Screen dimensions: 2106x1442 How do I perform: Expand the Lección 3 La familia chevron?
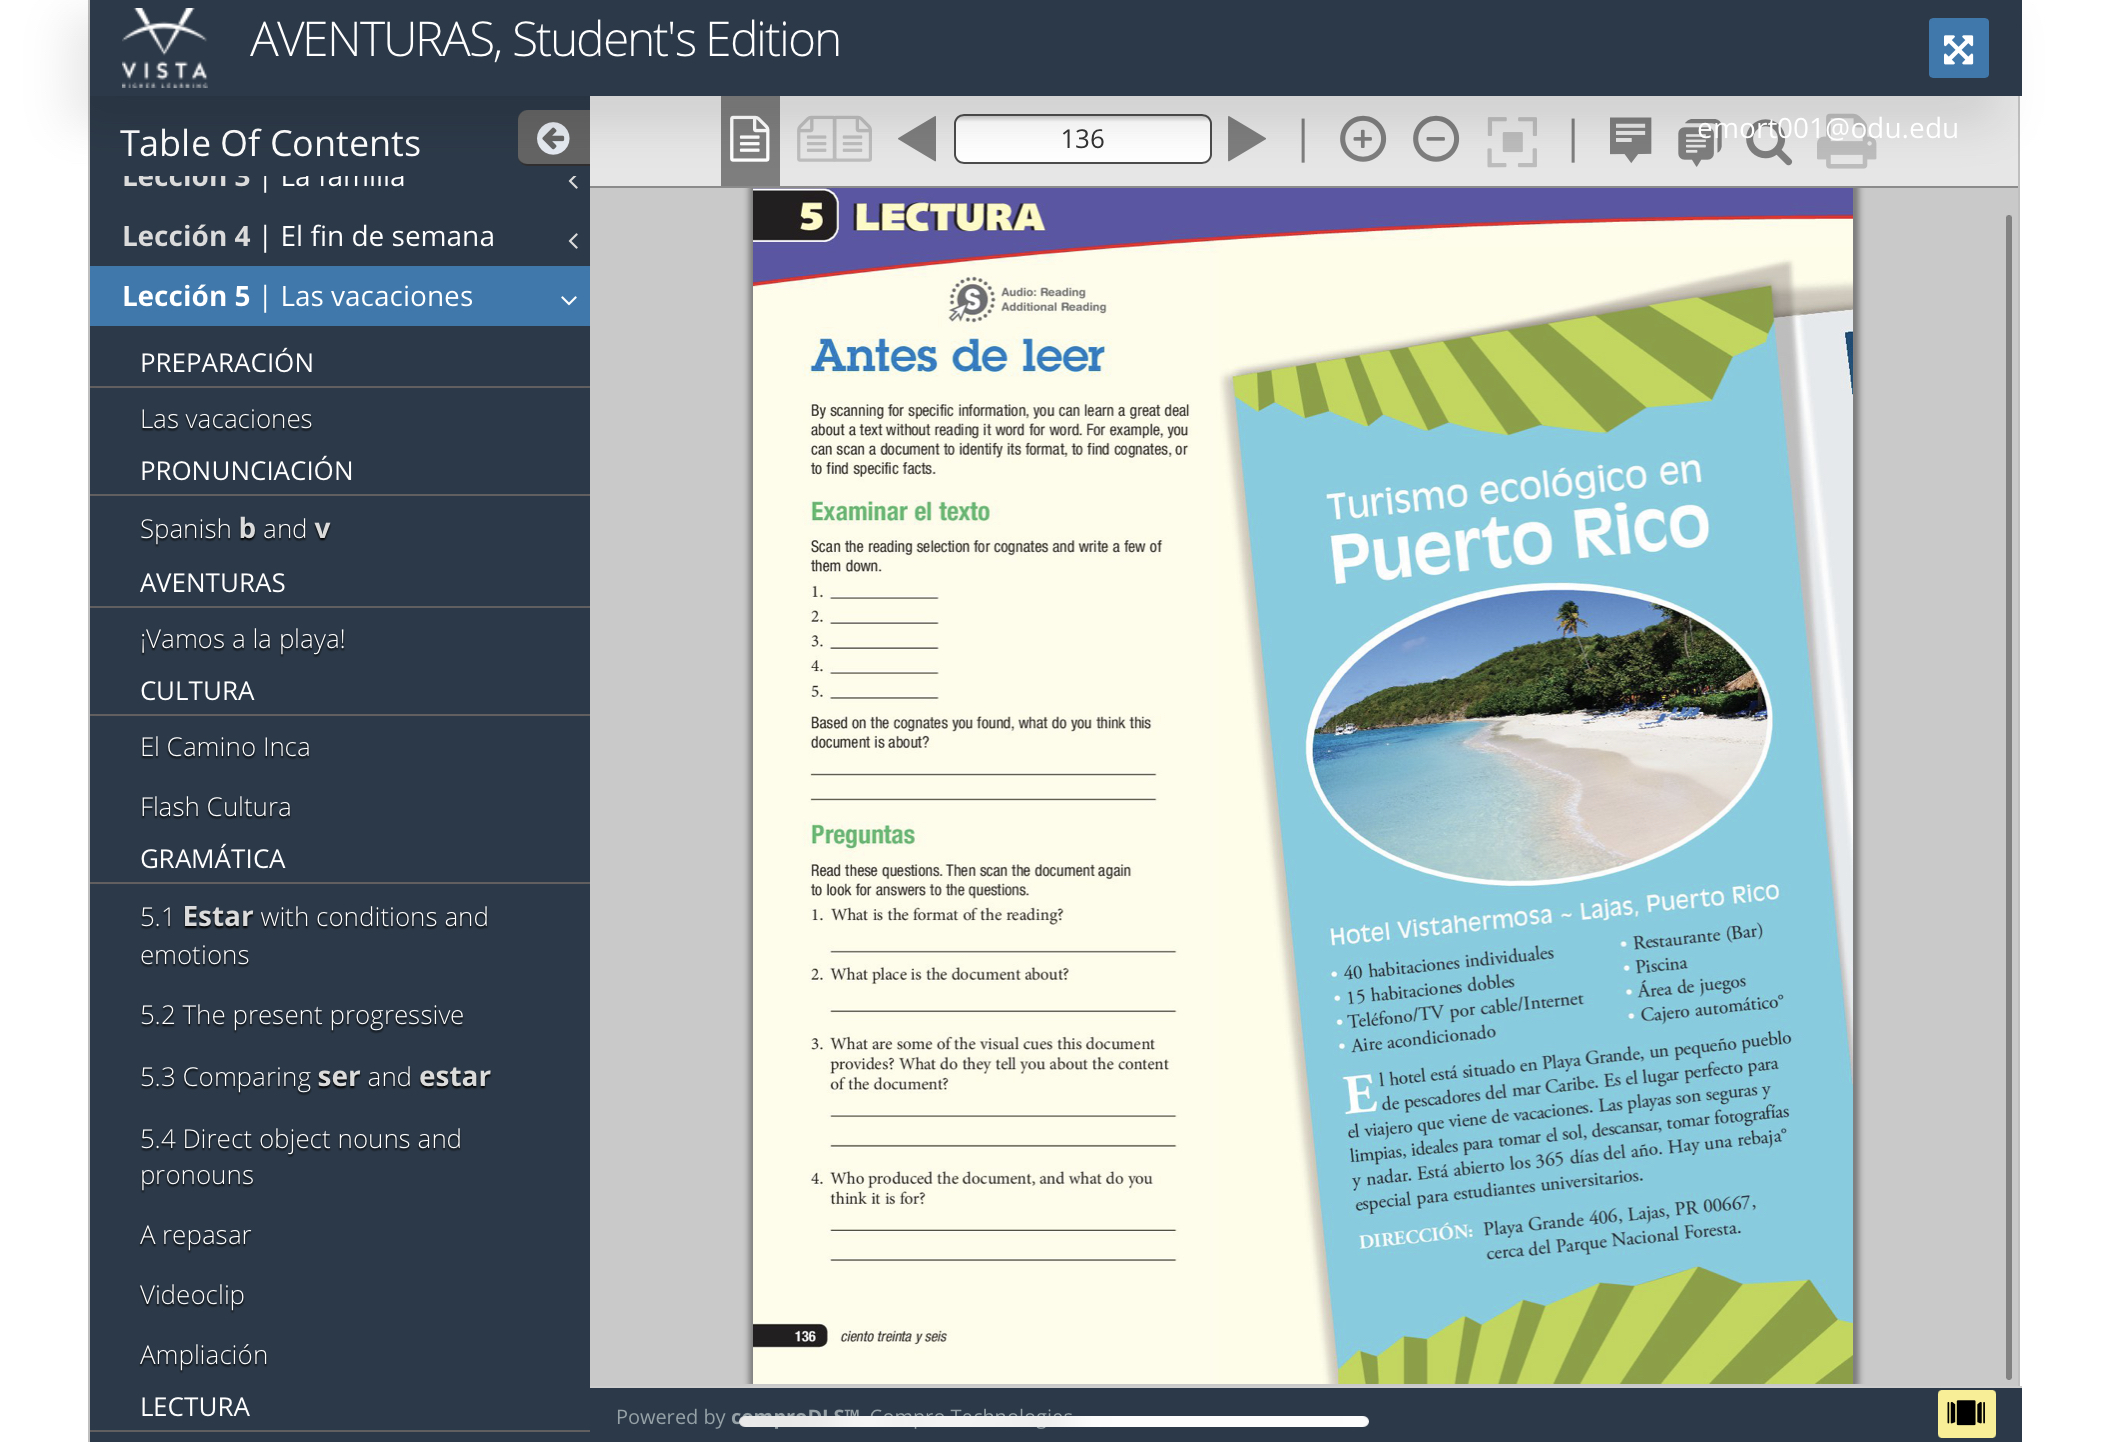[573, 181]
